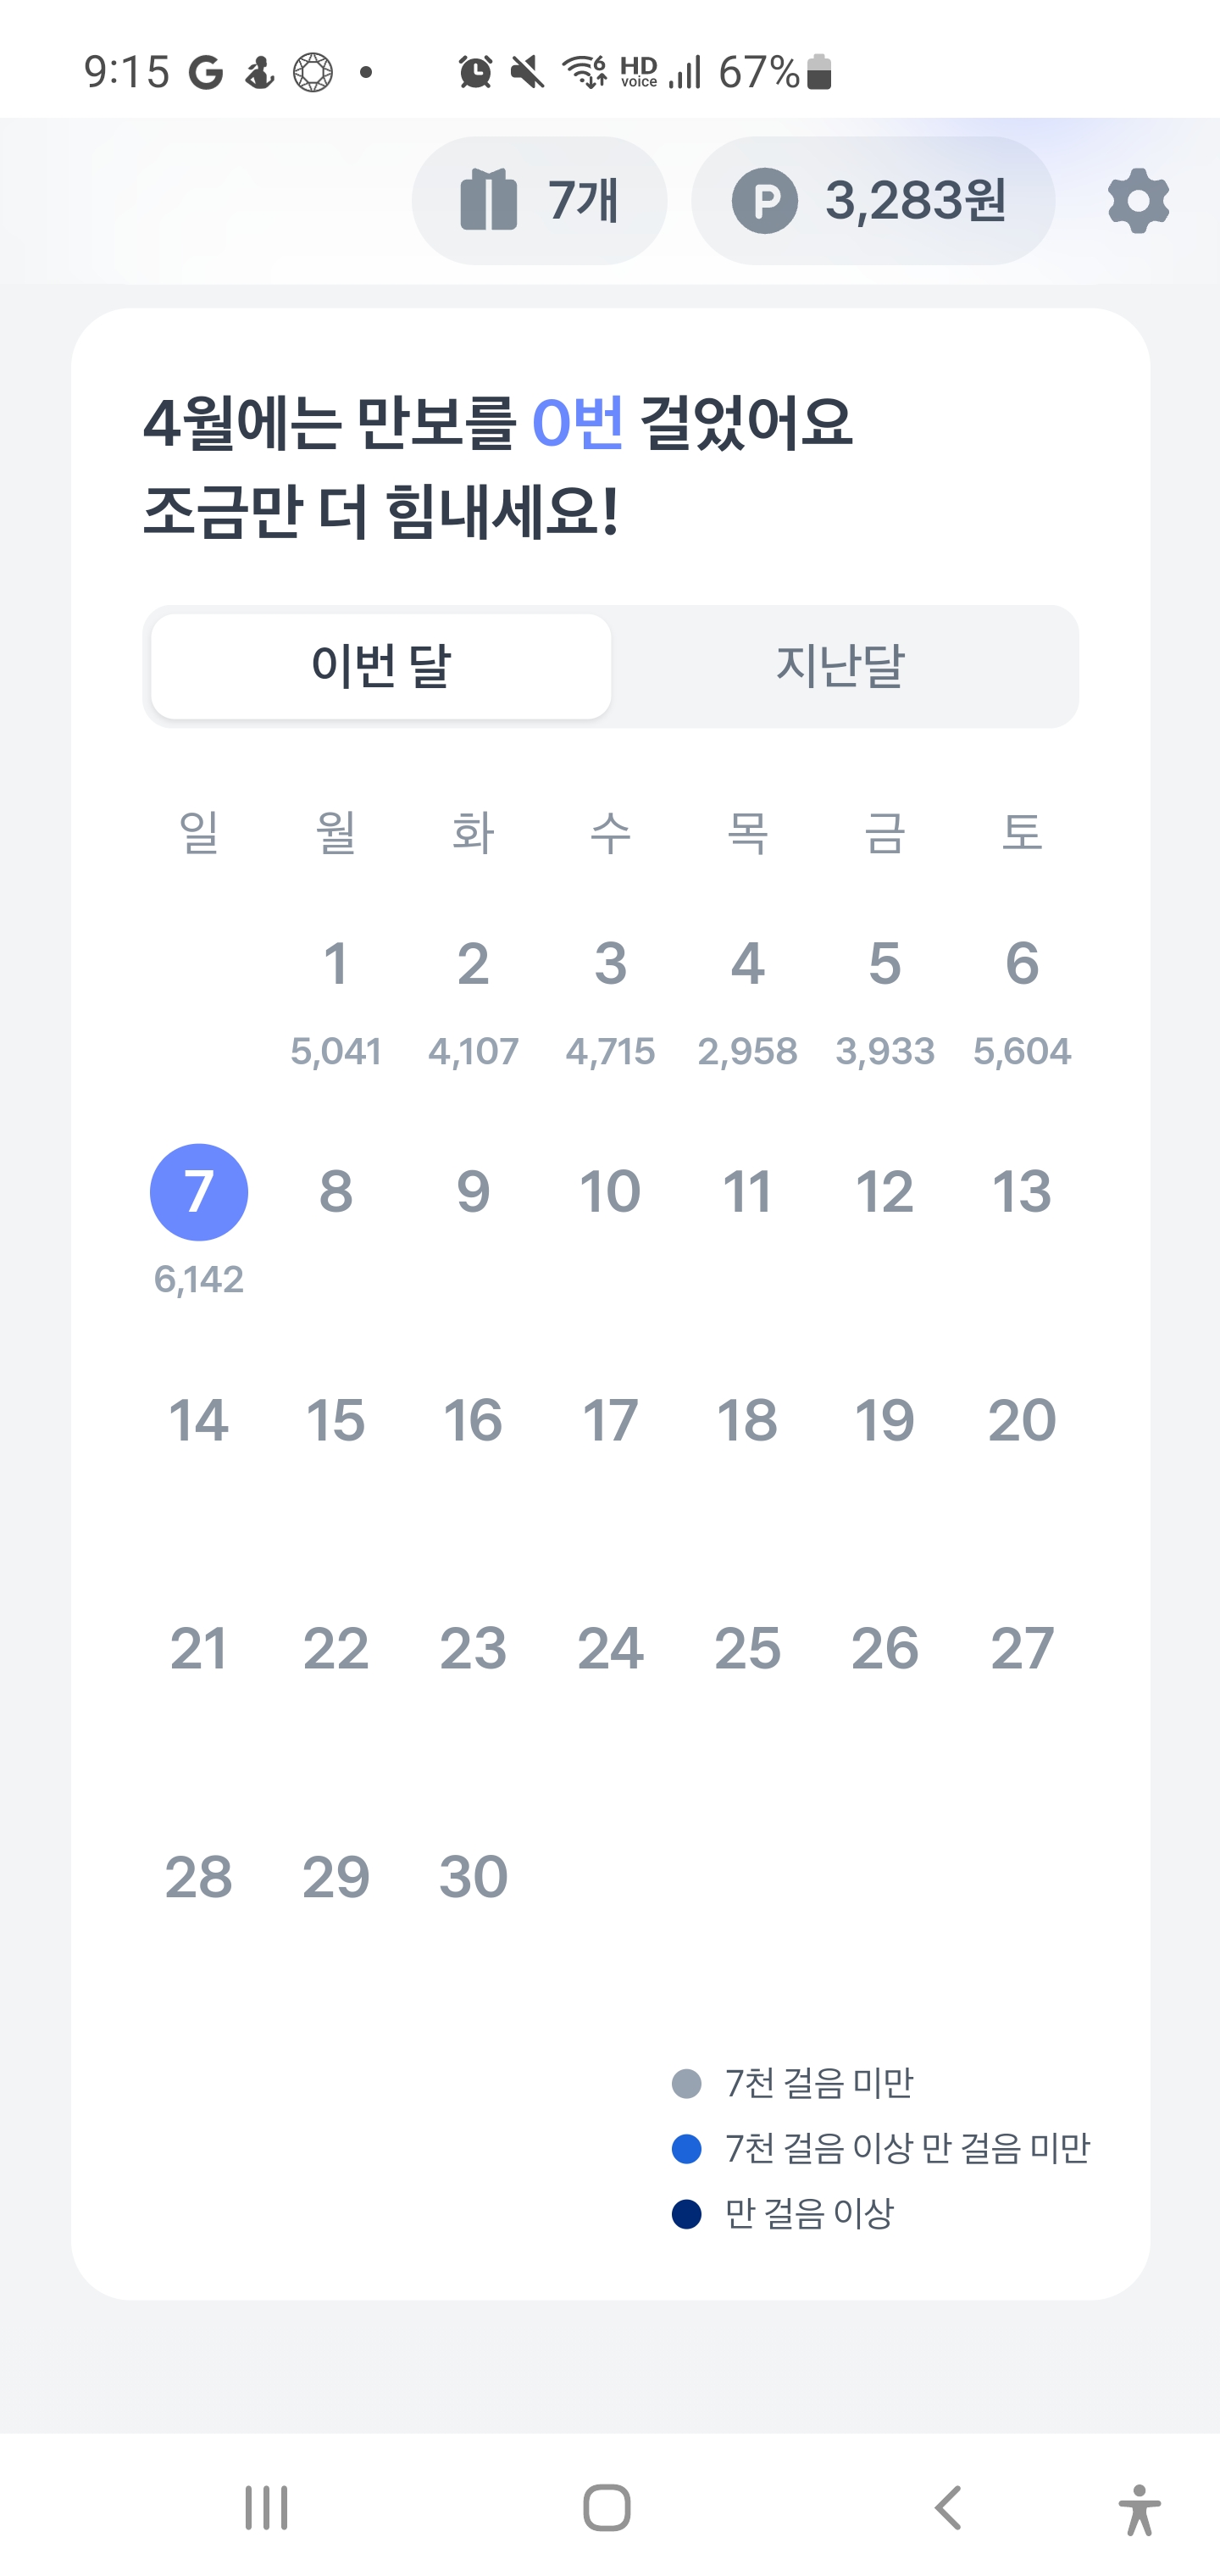Image resolution: width=1220 pixels, height=2576 pixels.
Task: Tap the gift box icon showing 7개
Action: pyautogui.click(x=489, y=200)
